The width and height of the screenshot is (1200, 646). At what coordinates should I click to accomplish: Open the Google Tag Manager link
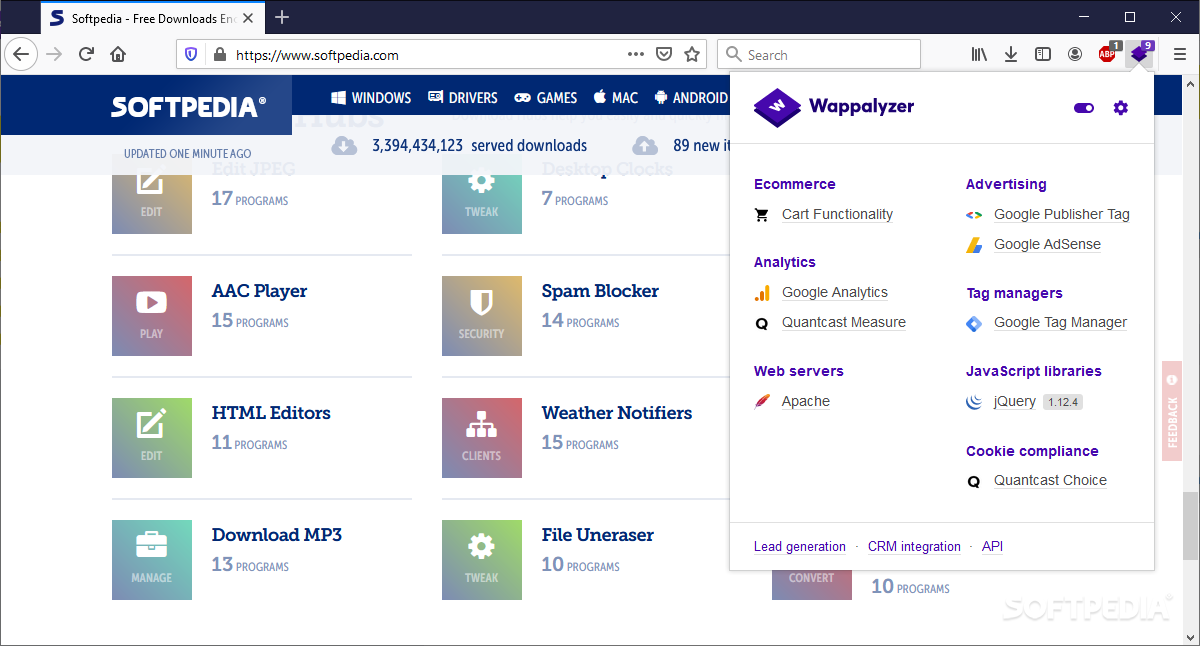(1060, 322)
